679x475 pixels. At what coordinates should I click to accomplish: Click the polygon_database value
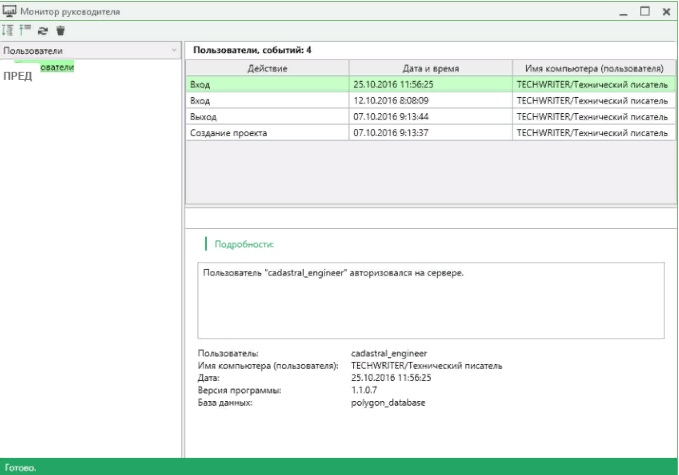[x=386, y=402]
